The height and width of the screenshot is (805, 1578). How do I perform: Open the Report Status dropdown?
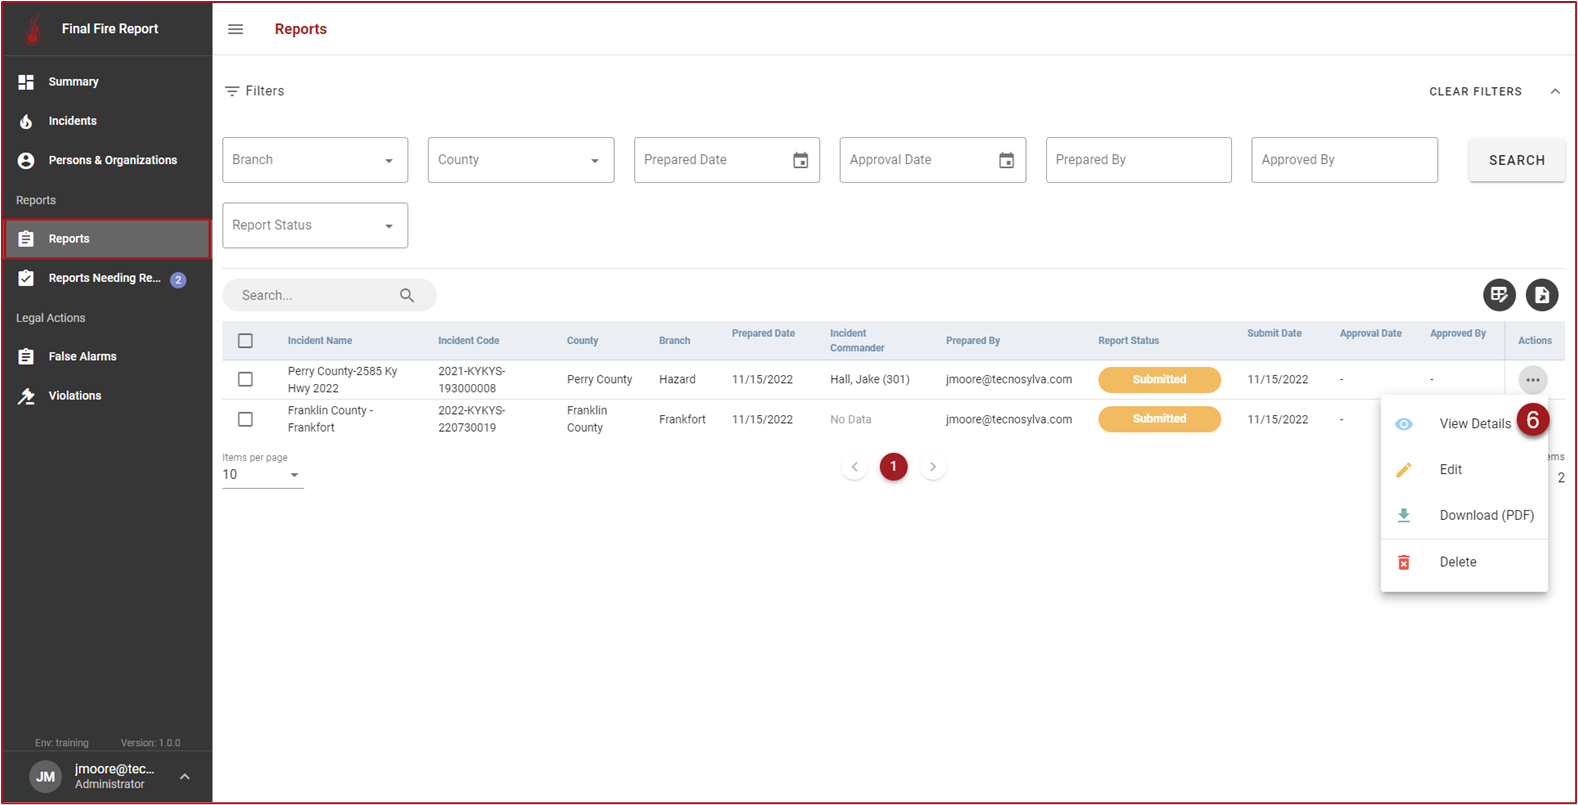pyautogui.click(x=314, y=225)
